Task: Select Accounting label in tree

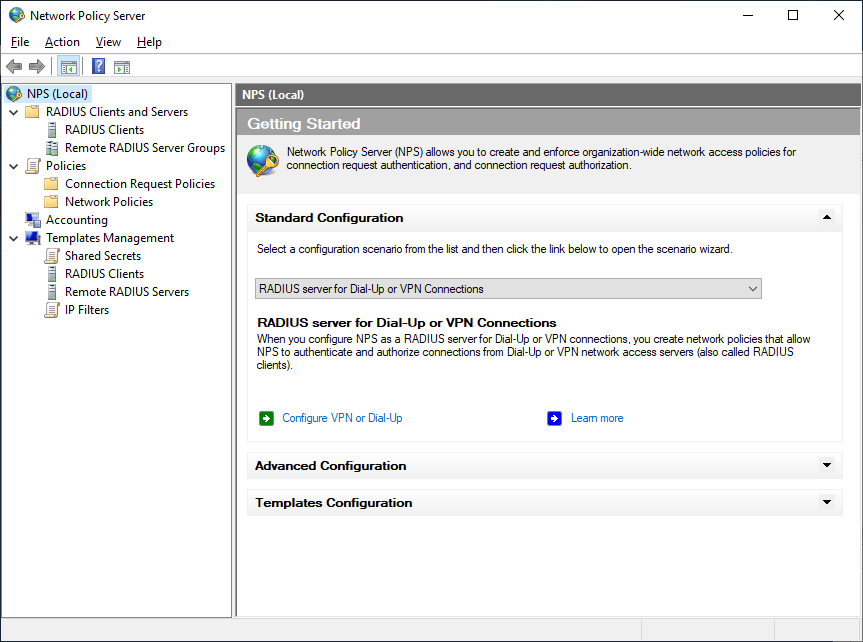Action: [x=77, y=220]
